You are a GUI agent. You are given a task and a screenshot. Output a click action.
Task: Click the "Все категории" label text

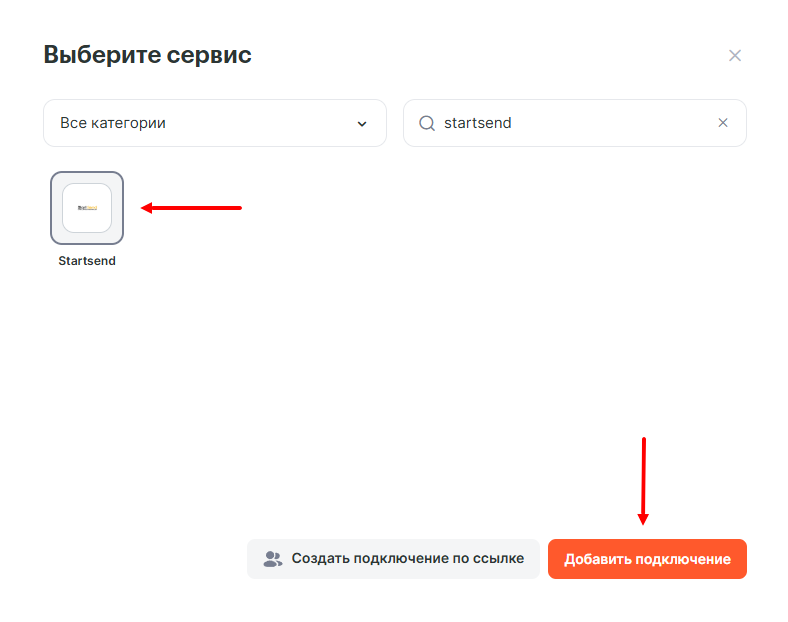click(x=113, y=123)
